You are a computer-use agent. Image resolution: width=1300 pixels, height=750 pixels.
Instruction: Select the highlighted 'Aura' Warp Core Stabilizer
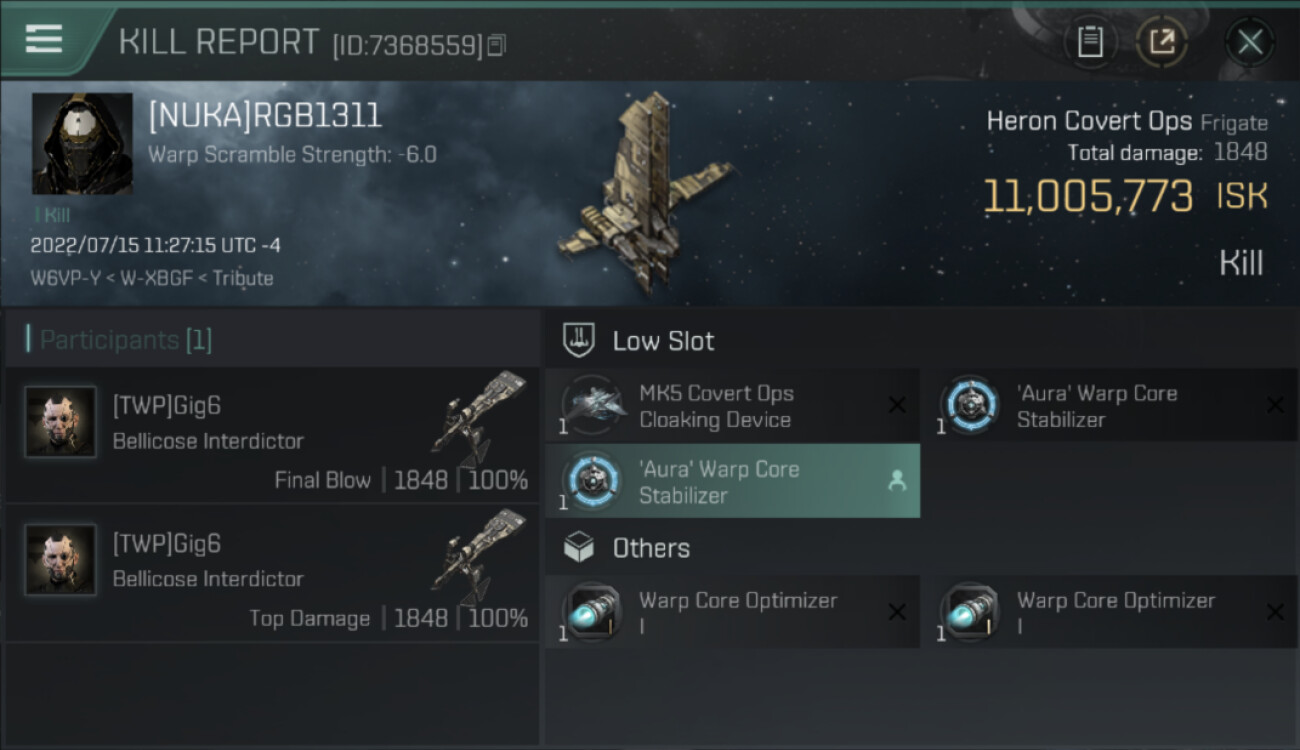(x=732, y=481)
